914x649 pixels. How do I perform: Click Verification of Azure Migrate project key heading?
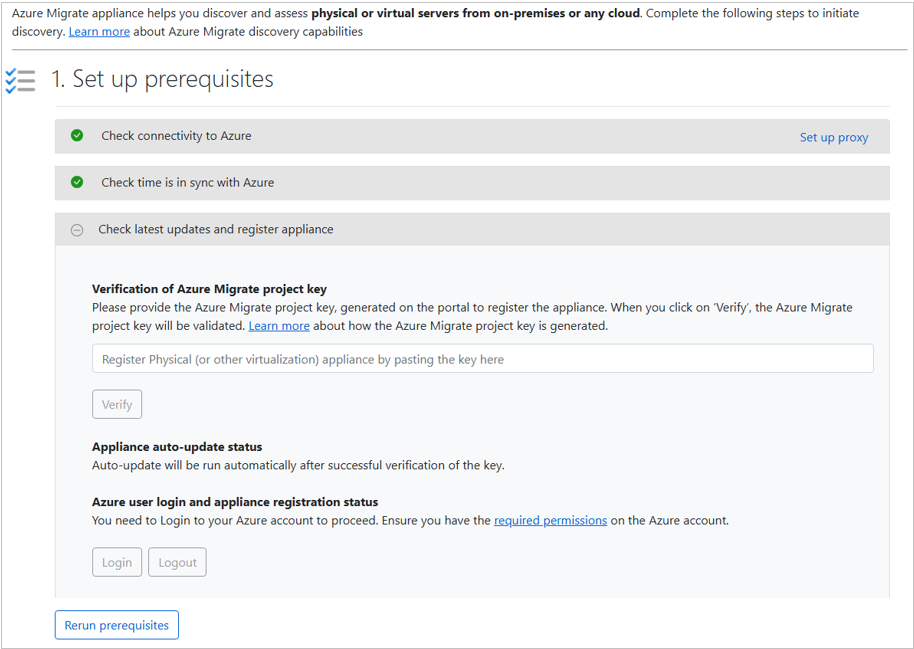pyautogui.click(x=209, y=289)
